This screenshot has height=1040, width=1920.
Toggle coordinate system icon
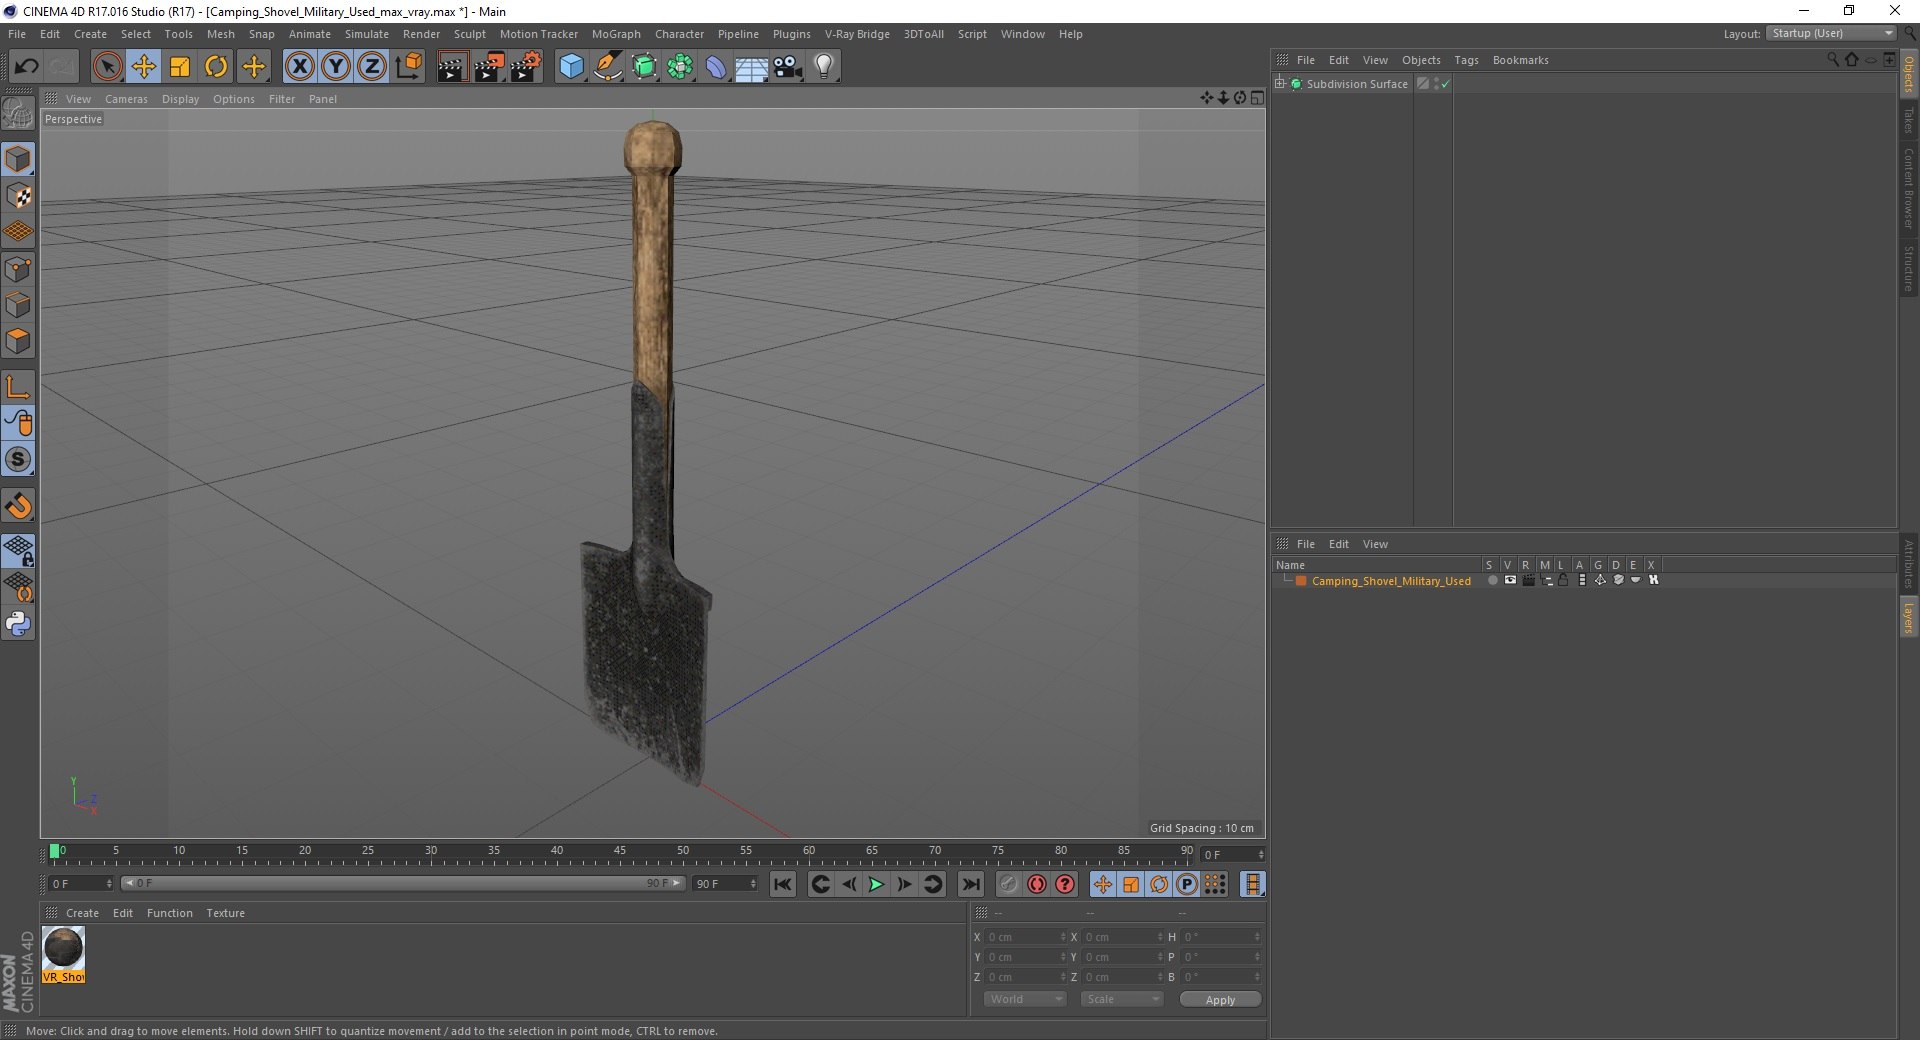pyautogui.click(x=408, y=67)
